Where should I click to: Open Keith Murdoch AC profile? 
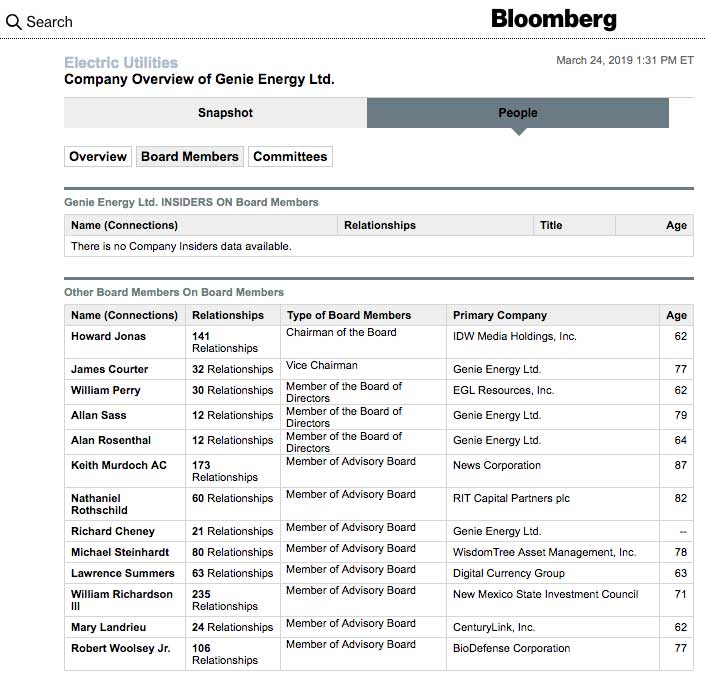[119, 465]
